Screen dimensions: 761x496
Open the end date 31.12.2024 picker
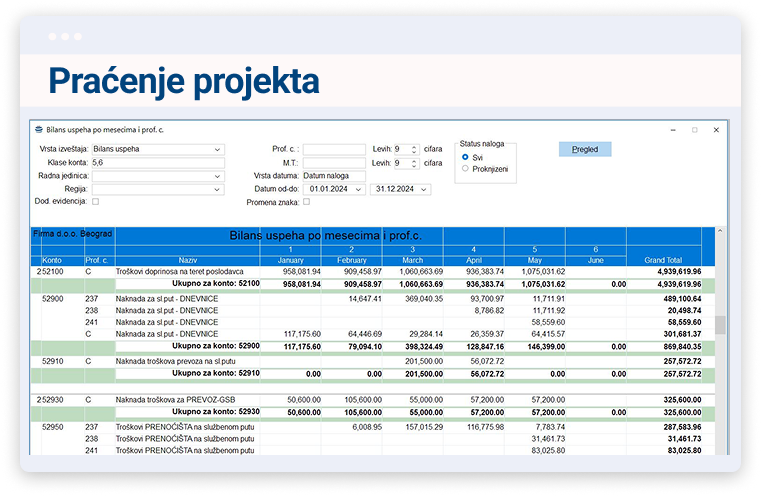click(x=424, y=188)
